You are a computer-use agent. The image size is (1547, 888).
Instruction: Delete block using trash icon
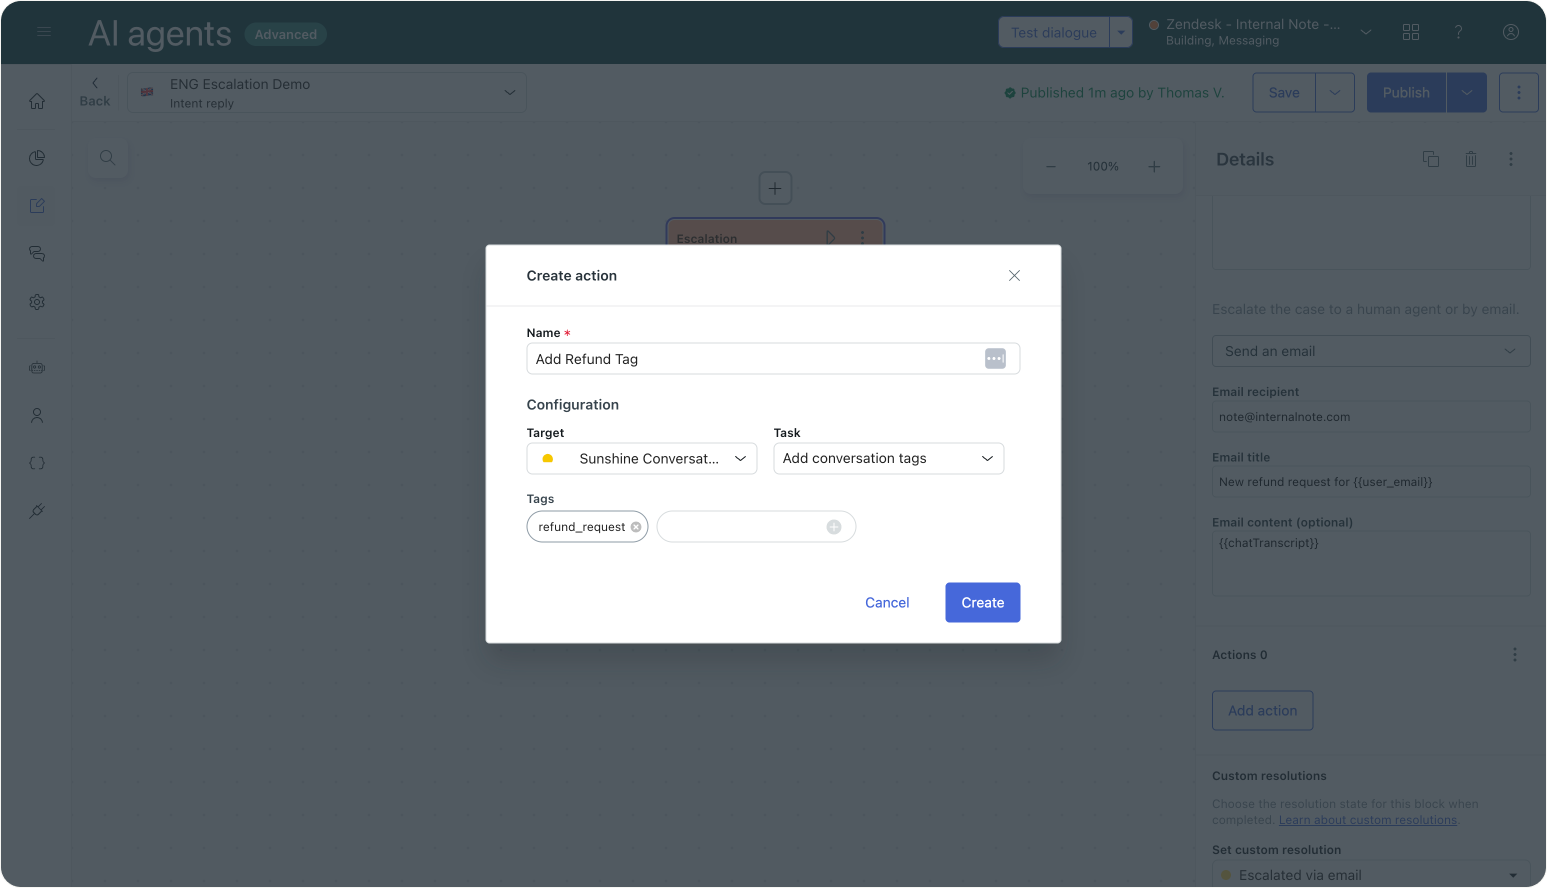click(1471, 159)
